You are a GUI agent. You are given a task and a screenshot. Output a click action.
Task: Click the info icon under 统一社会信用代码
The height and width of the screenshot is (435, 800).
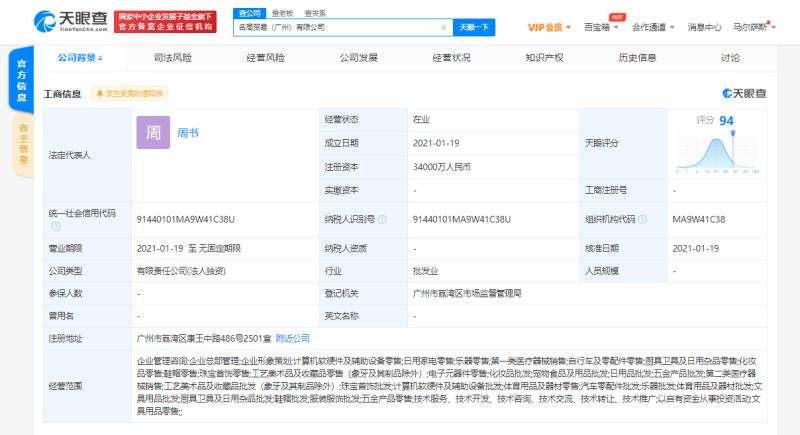coord(56,225)
